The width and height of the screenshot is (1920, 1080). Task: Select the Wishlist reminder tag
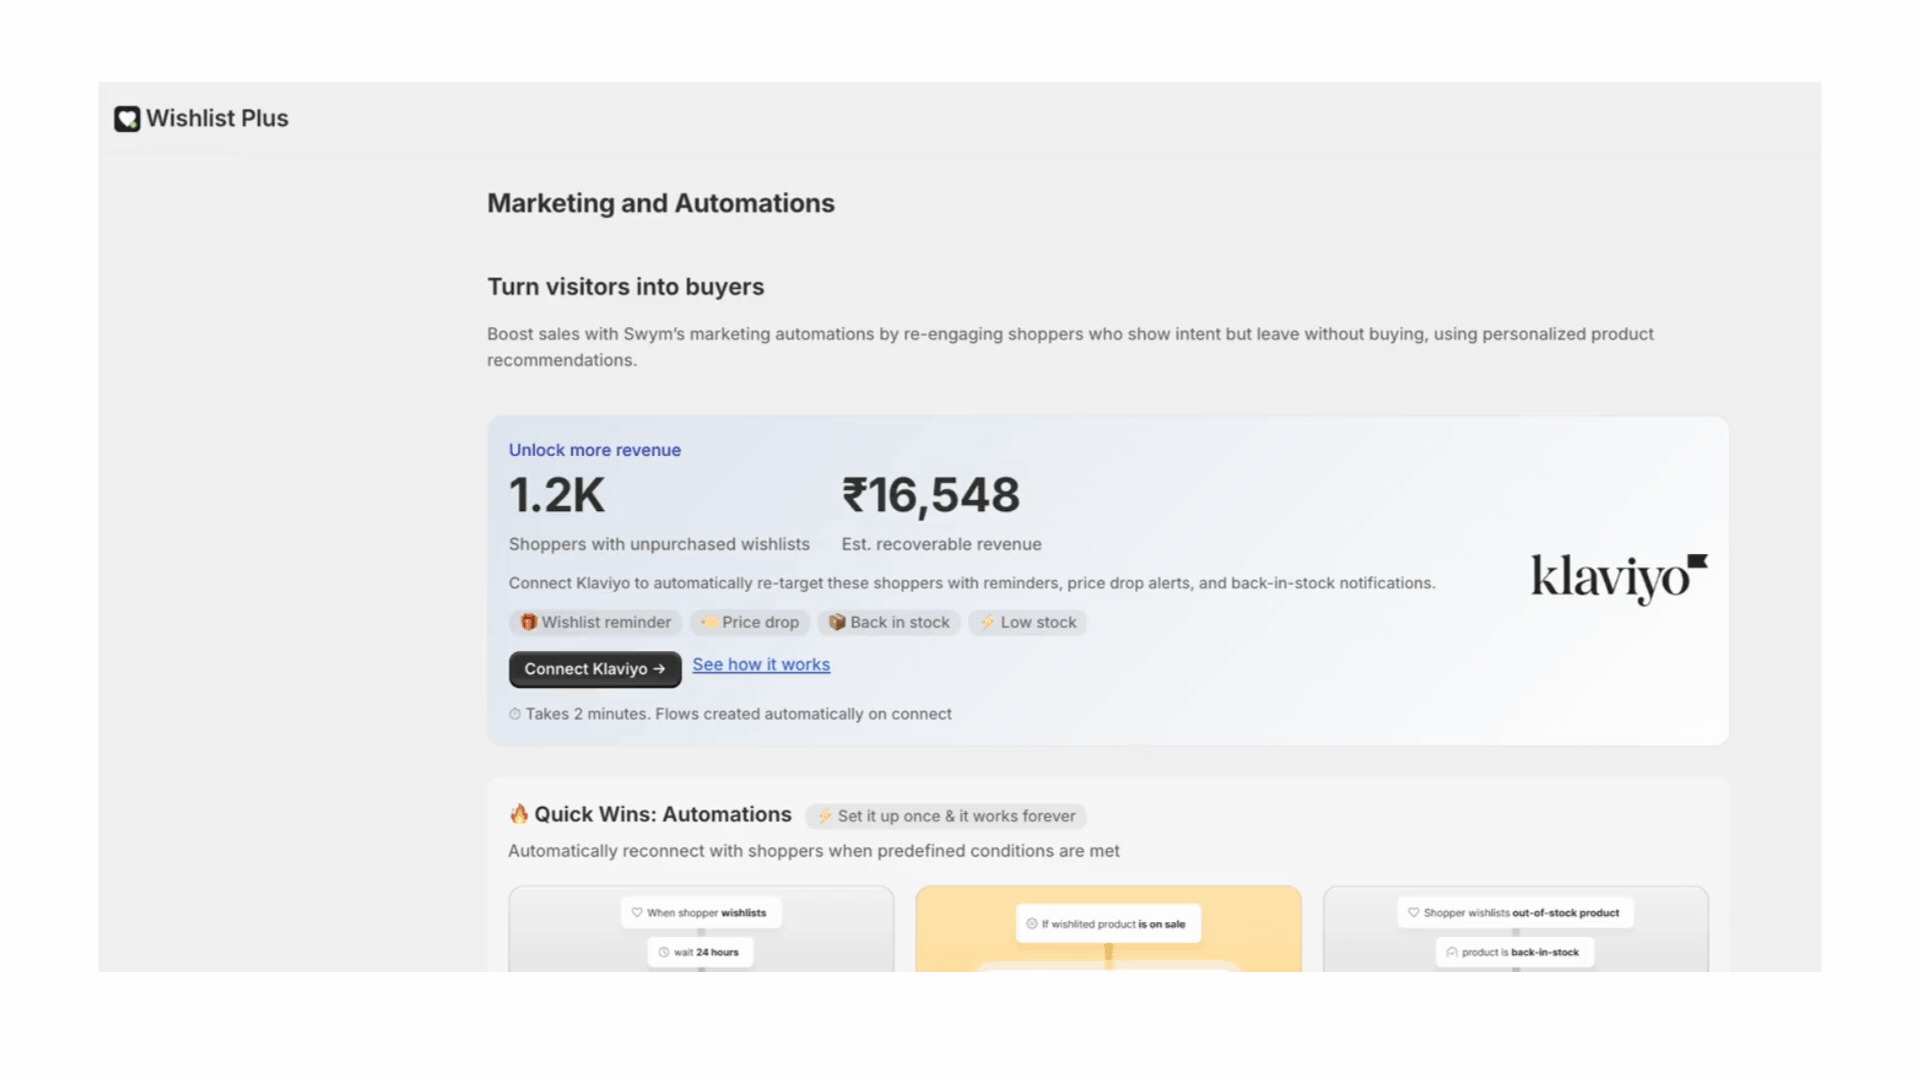[x=596, y=622]
